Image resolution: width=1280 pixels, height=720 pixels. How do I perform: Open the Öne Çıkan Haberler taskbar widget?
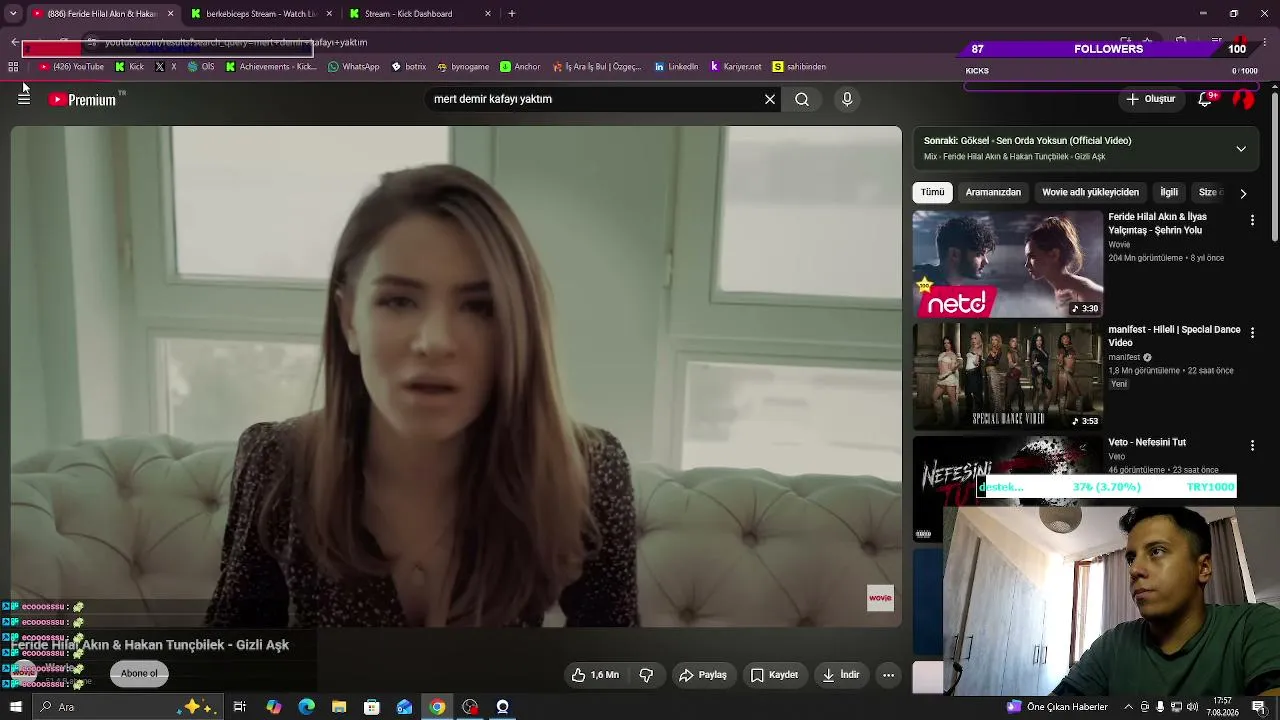tap(1058, 707)
